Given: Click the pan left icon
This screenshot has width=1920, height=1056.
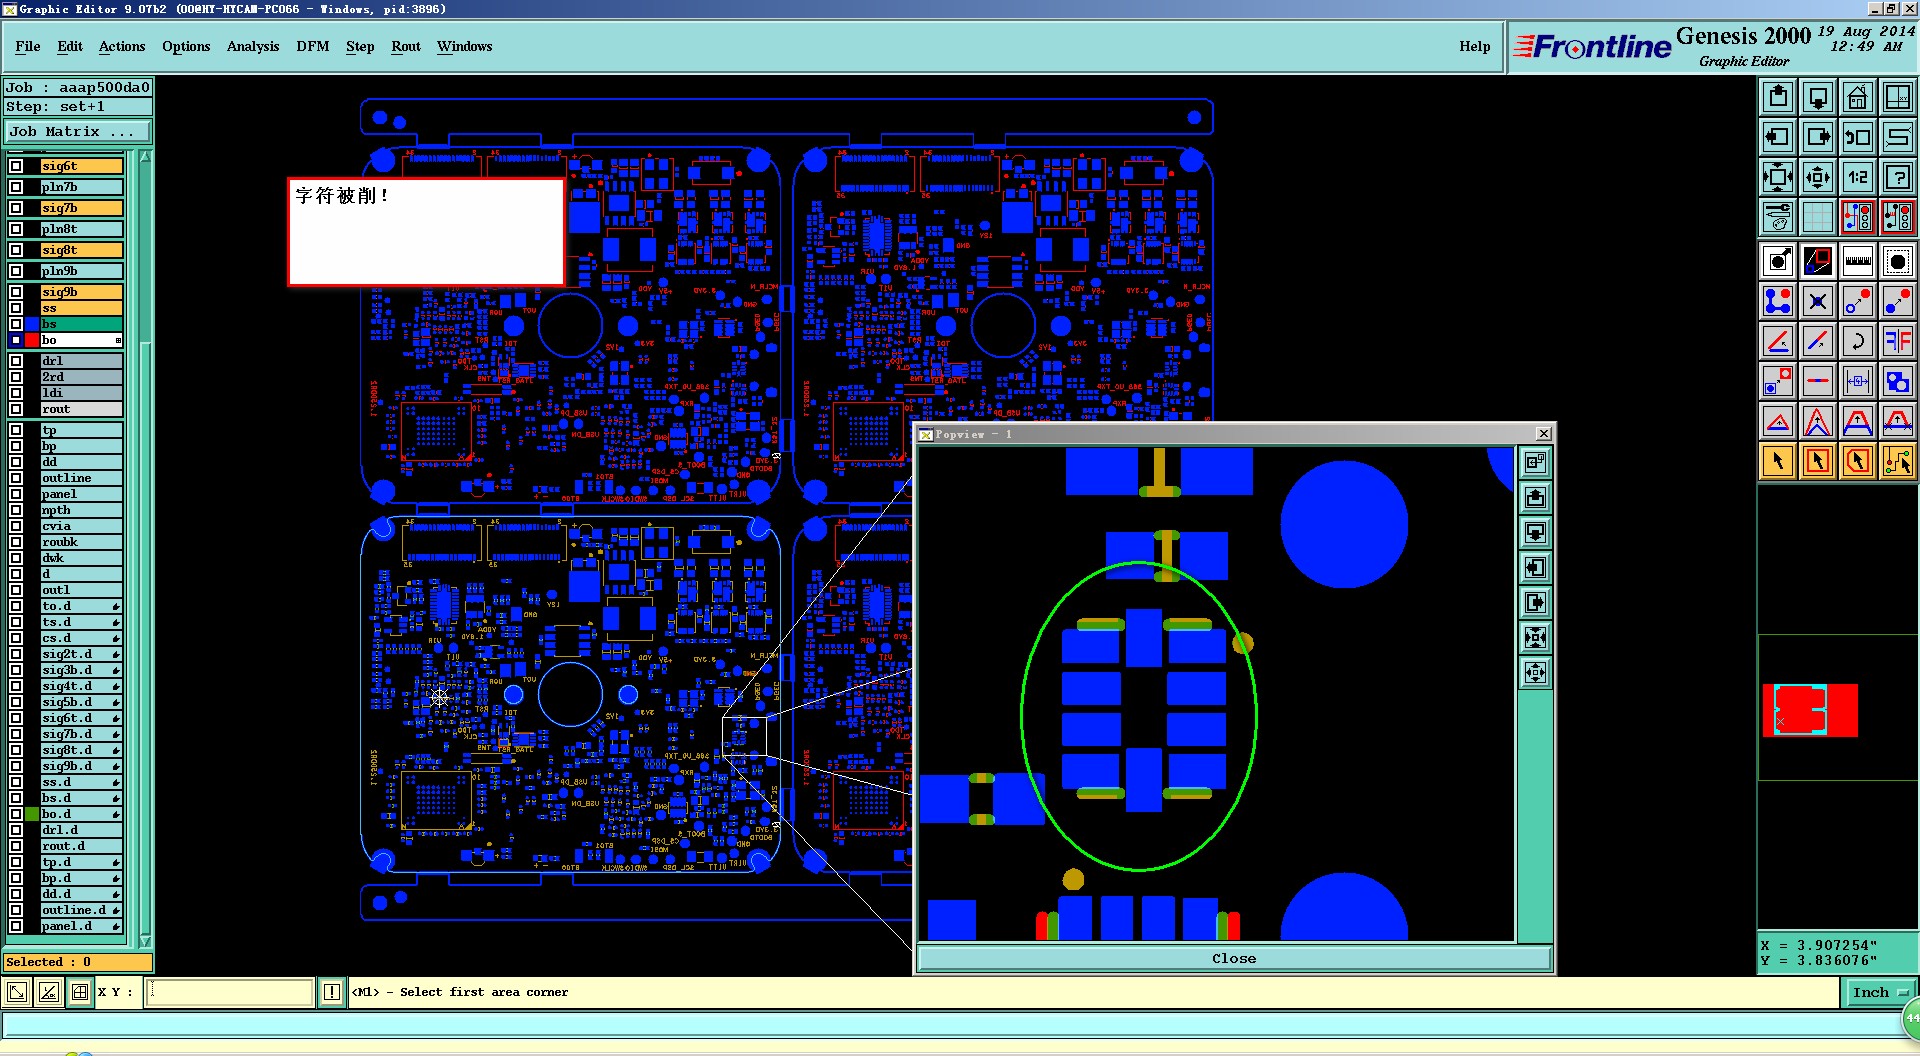Looking at the screenshot, I should pyautogui.click(x=1778, y=137).
